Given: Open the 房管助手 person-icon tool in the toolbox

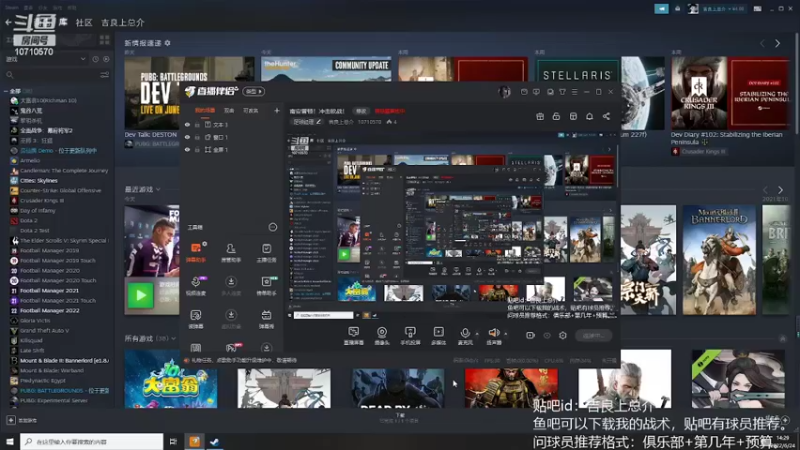Looking at the screenshot, I should 231,252.
